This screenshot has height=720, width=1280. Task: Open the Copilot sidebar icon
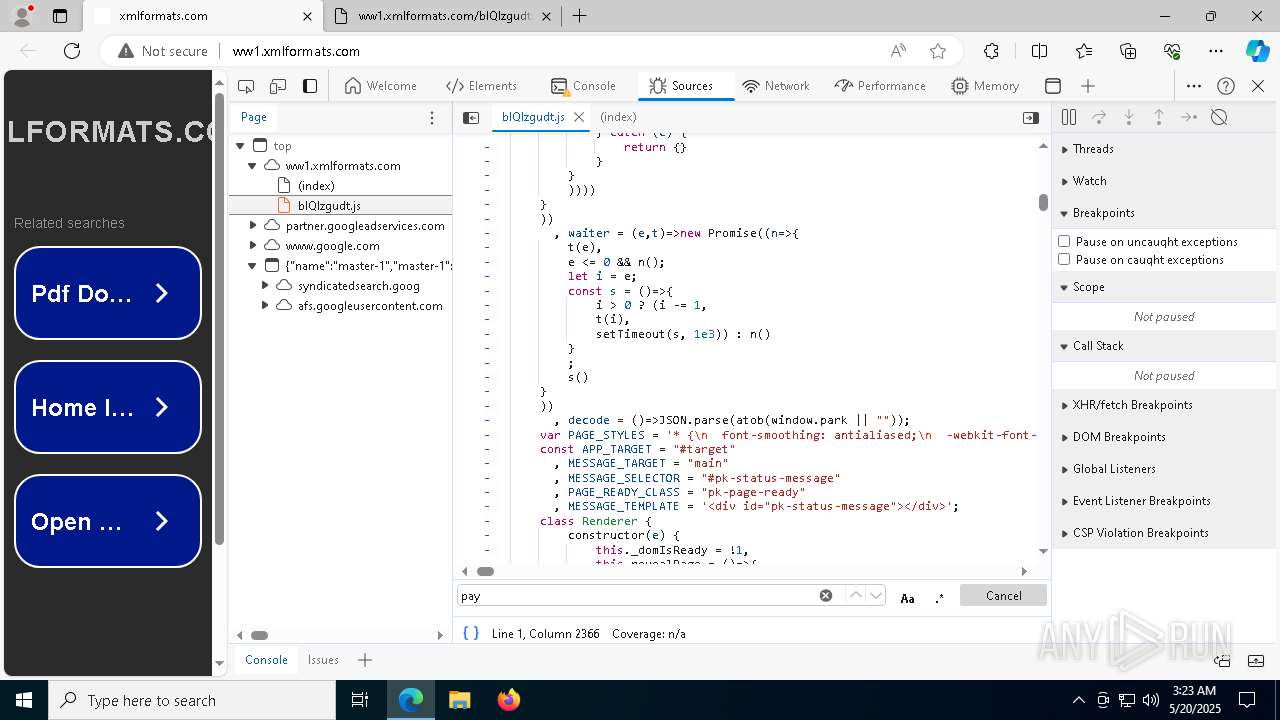click(x=1258, y=51)
